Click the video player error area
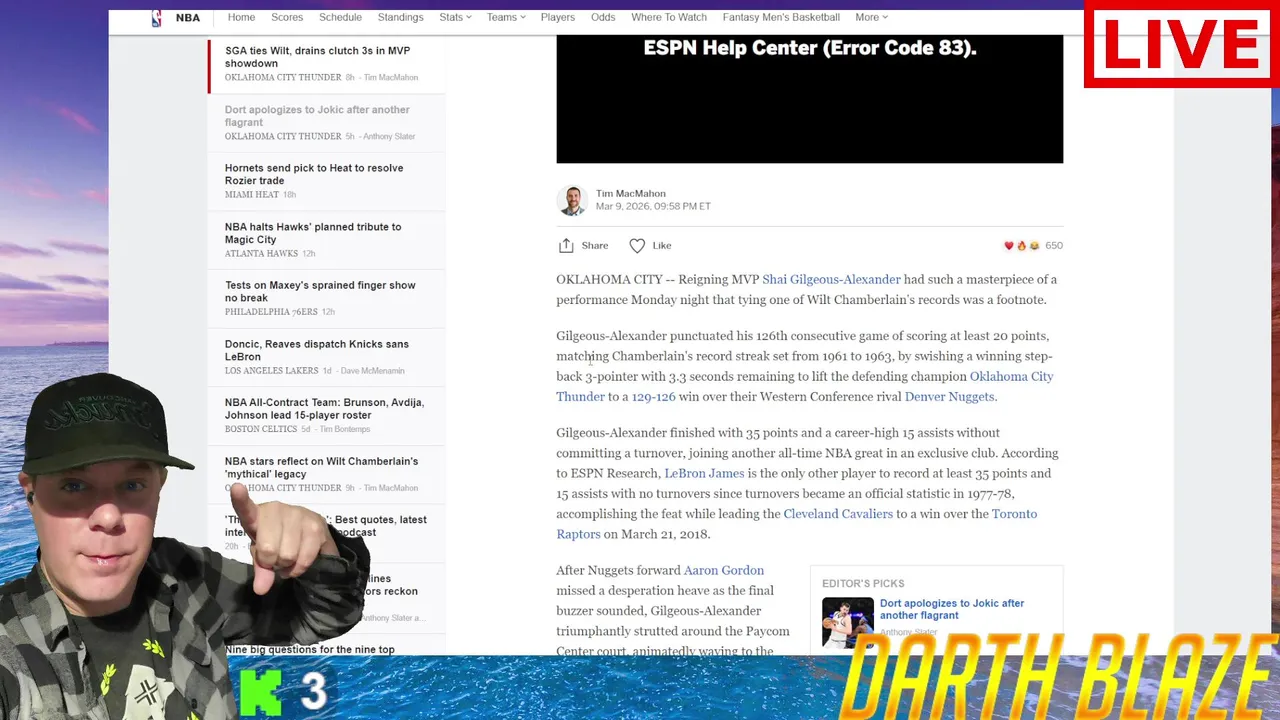This screenshot has height=720, width=1280. (809, 98)
